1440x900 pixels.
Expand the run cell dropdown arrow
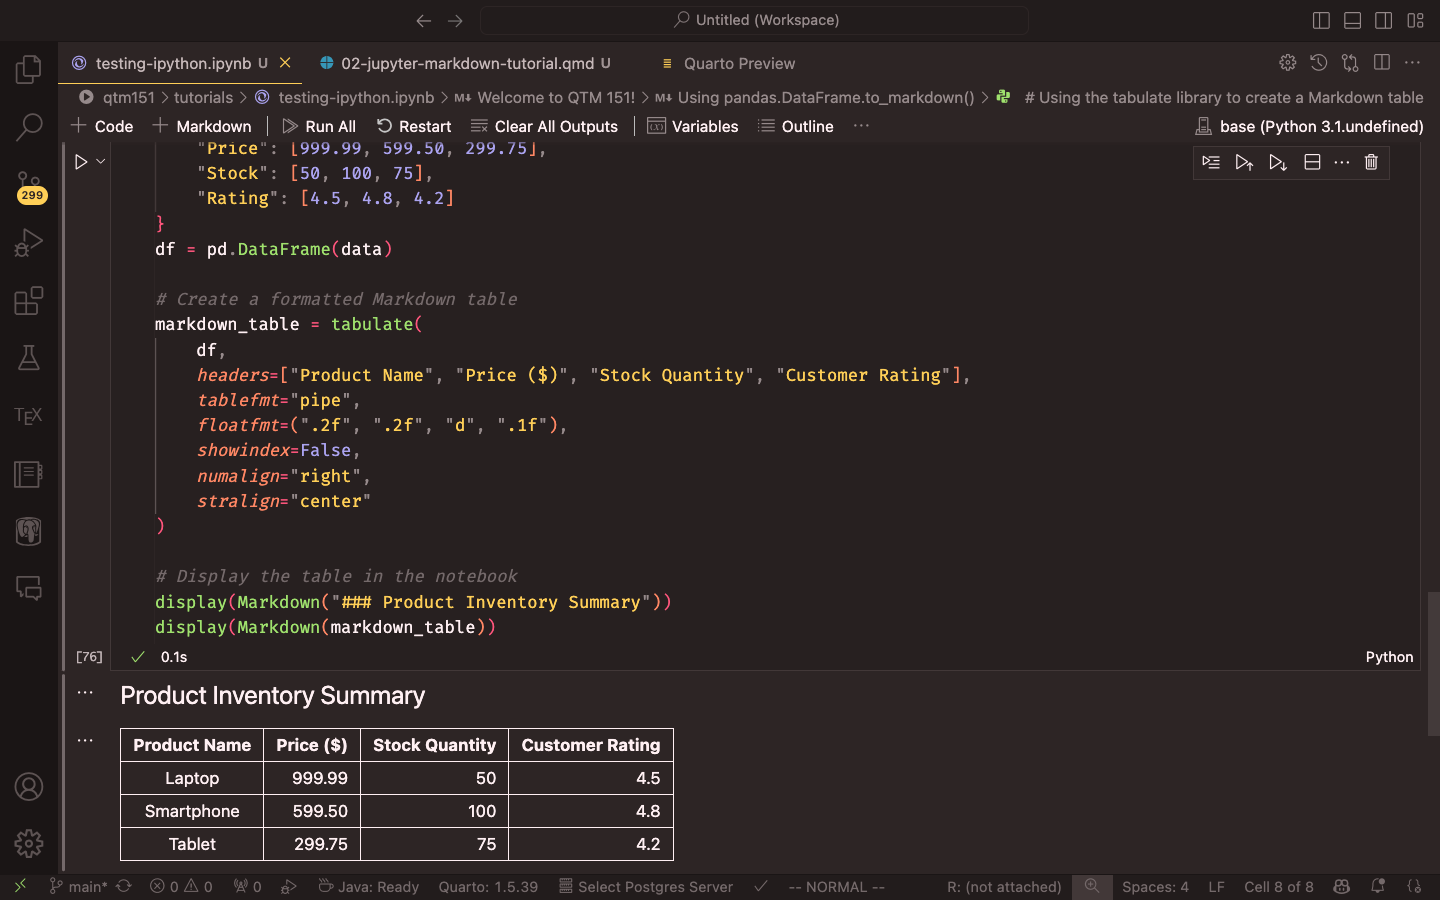(x=101, y=162)
